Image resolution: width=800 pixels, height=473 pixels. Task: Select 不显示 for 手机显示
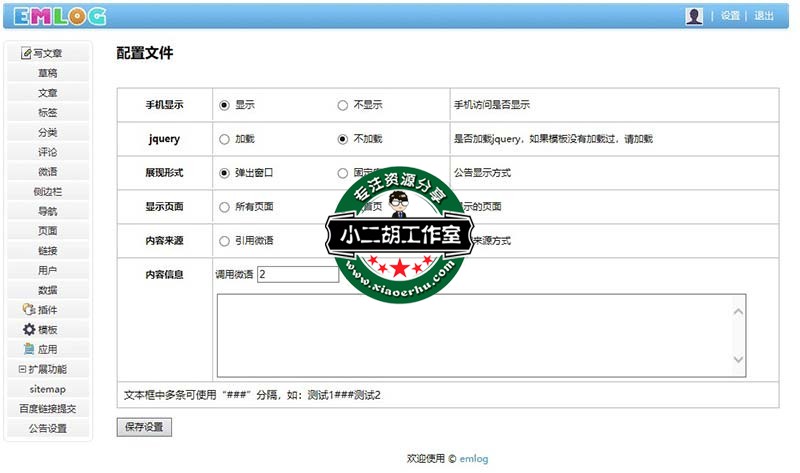tap(343, 104)
